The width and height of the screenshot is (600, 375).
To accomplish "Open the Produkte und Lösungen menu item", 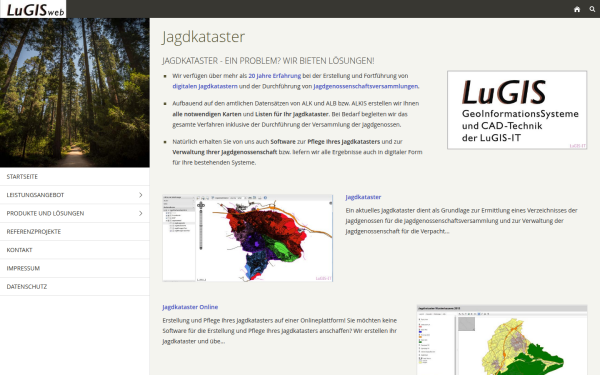I will [75, 214].
